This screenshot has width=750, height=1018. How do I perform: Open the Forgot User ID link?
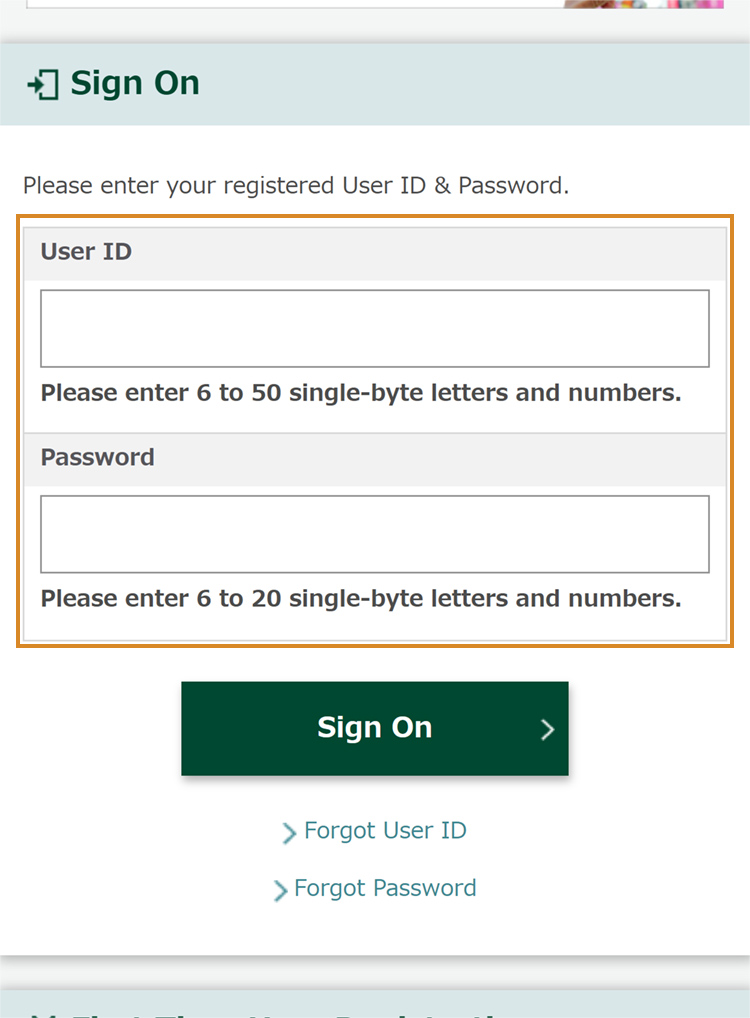[x=385, y=830]
